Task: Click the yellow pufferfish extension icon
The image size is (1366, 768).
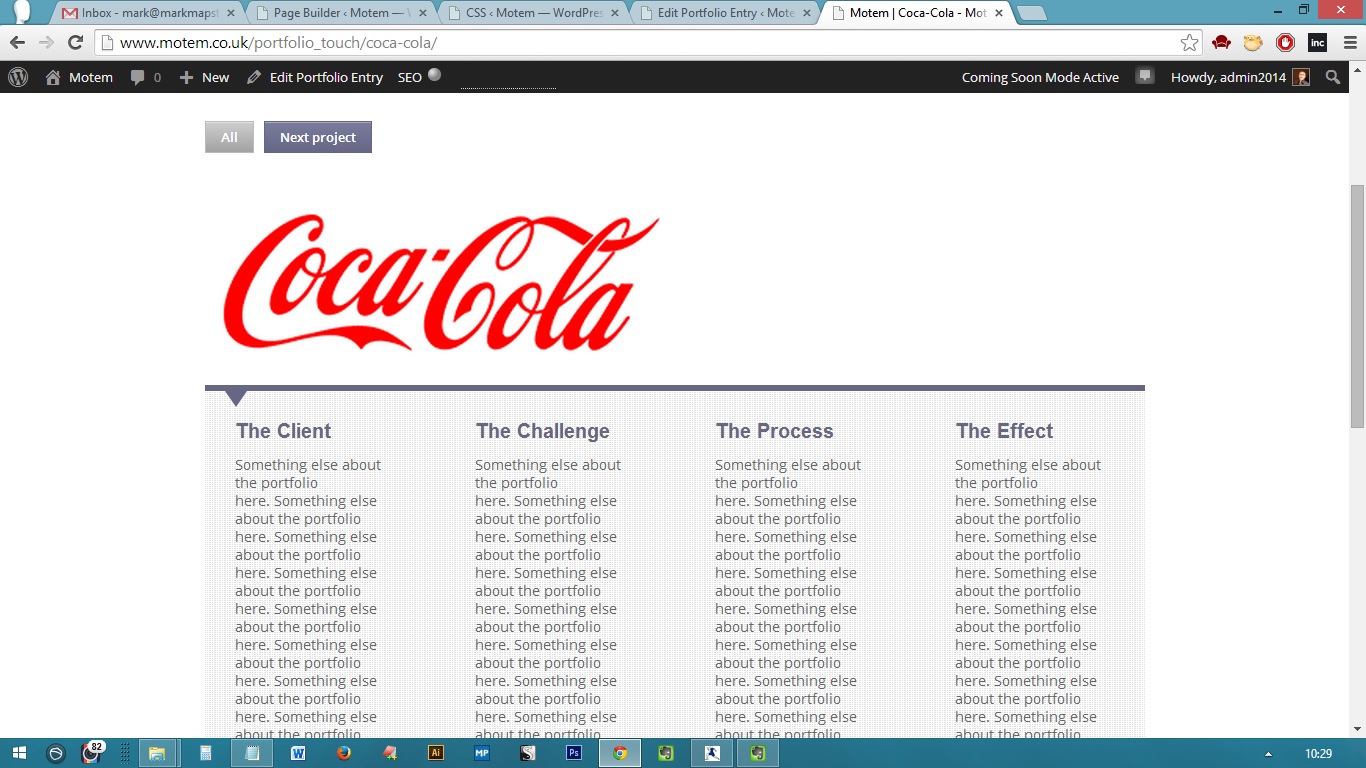Action: coord(1253,43)
